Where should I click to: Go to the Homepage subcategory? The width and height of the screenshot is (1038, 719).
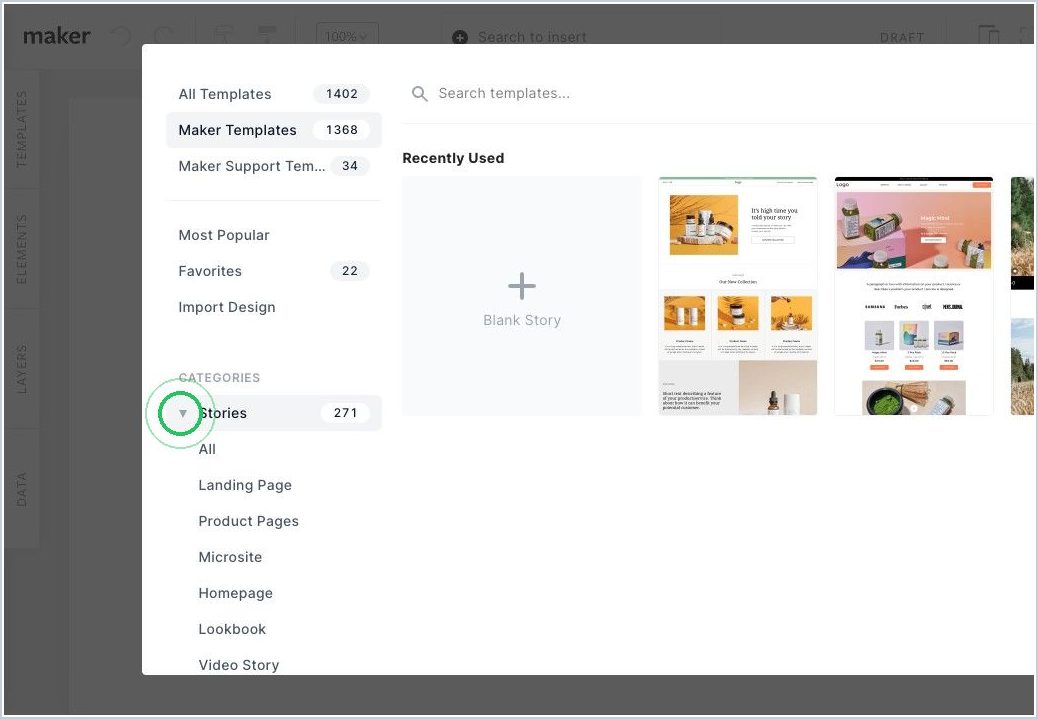(x=235, y=593)
